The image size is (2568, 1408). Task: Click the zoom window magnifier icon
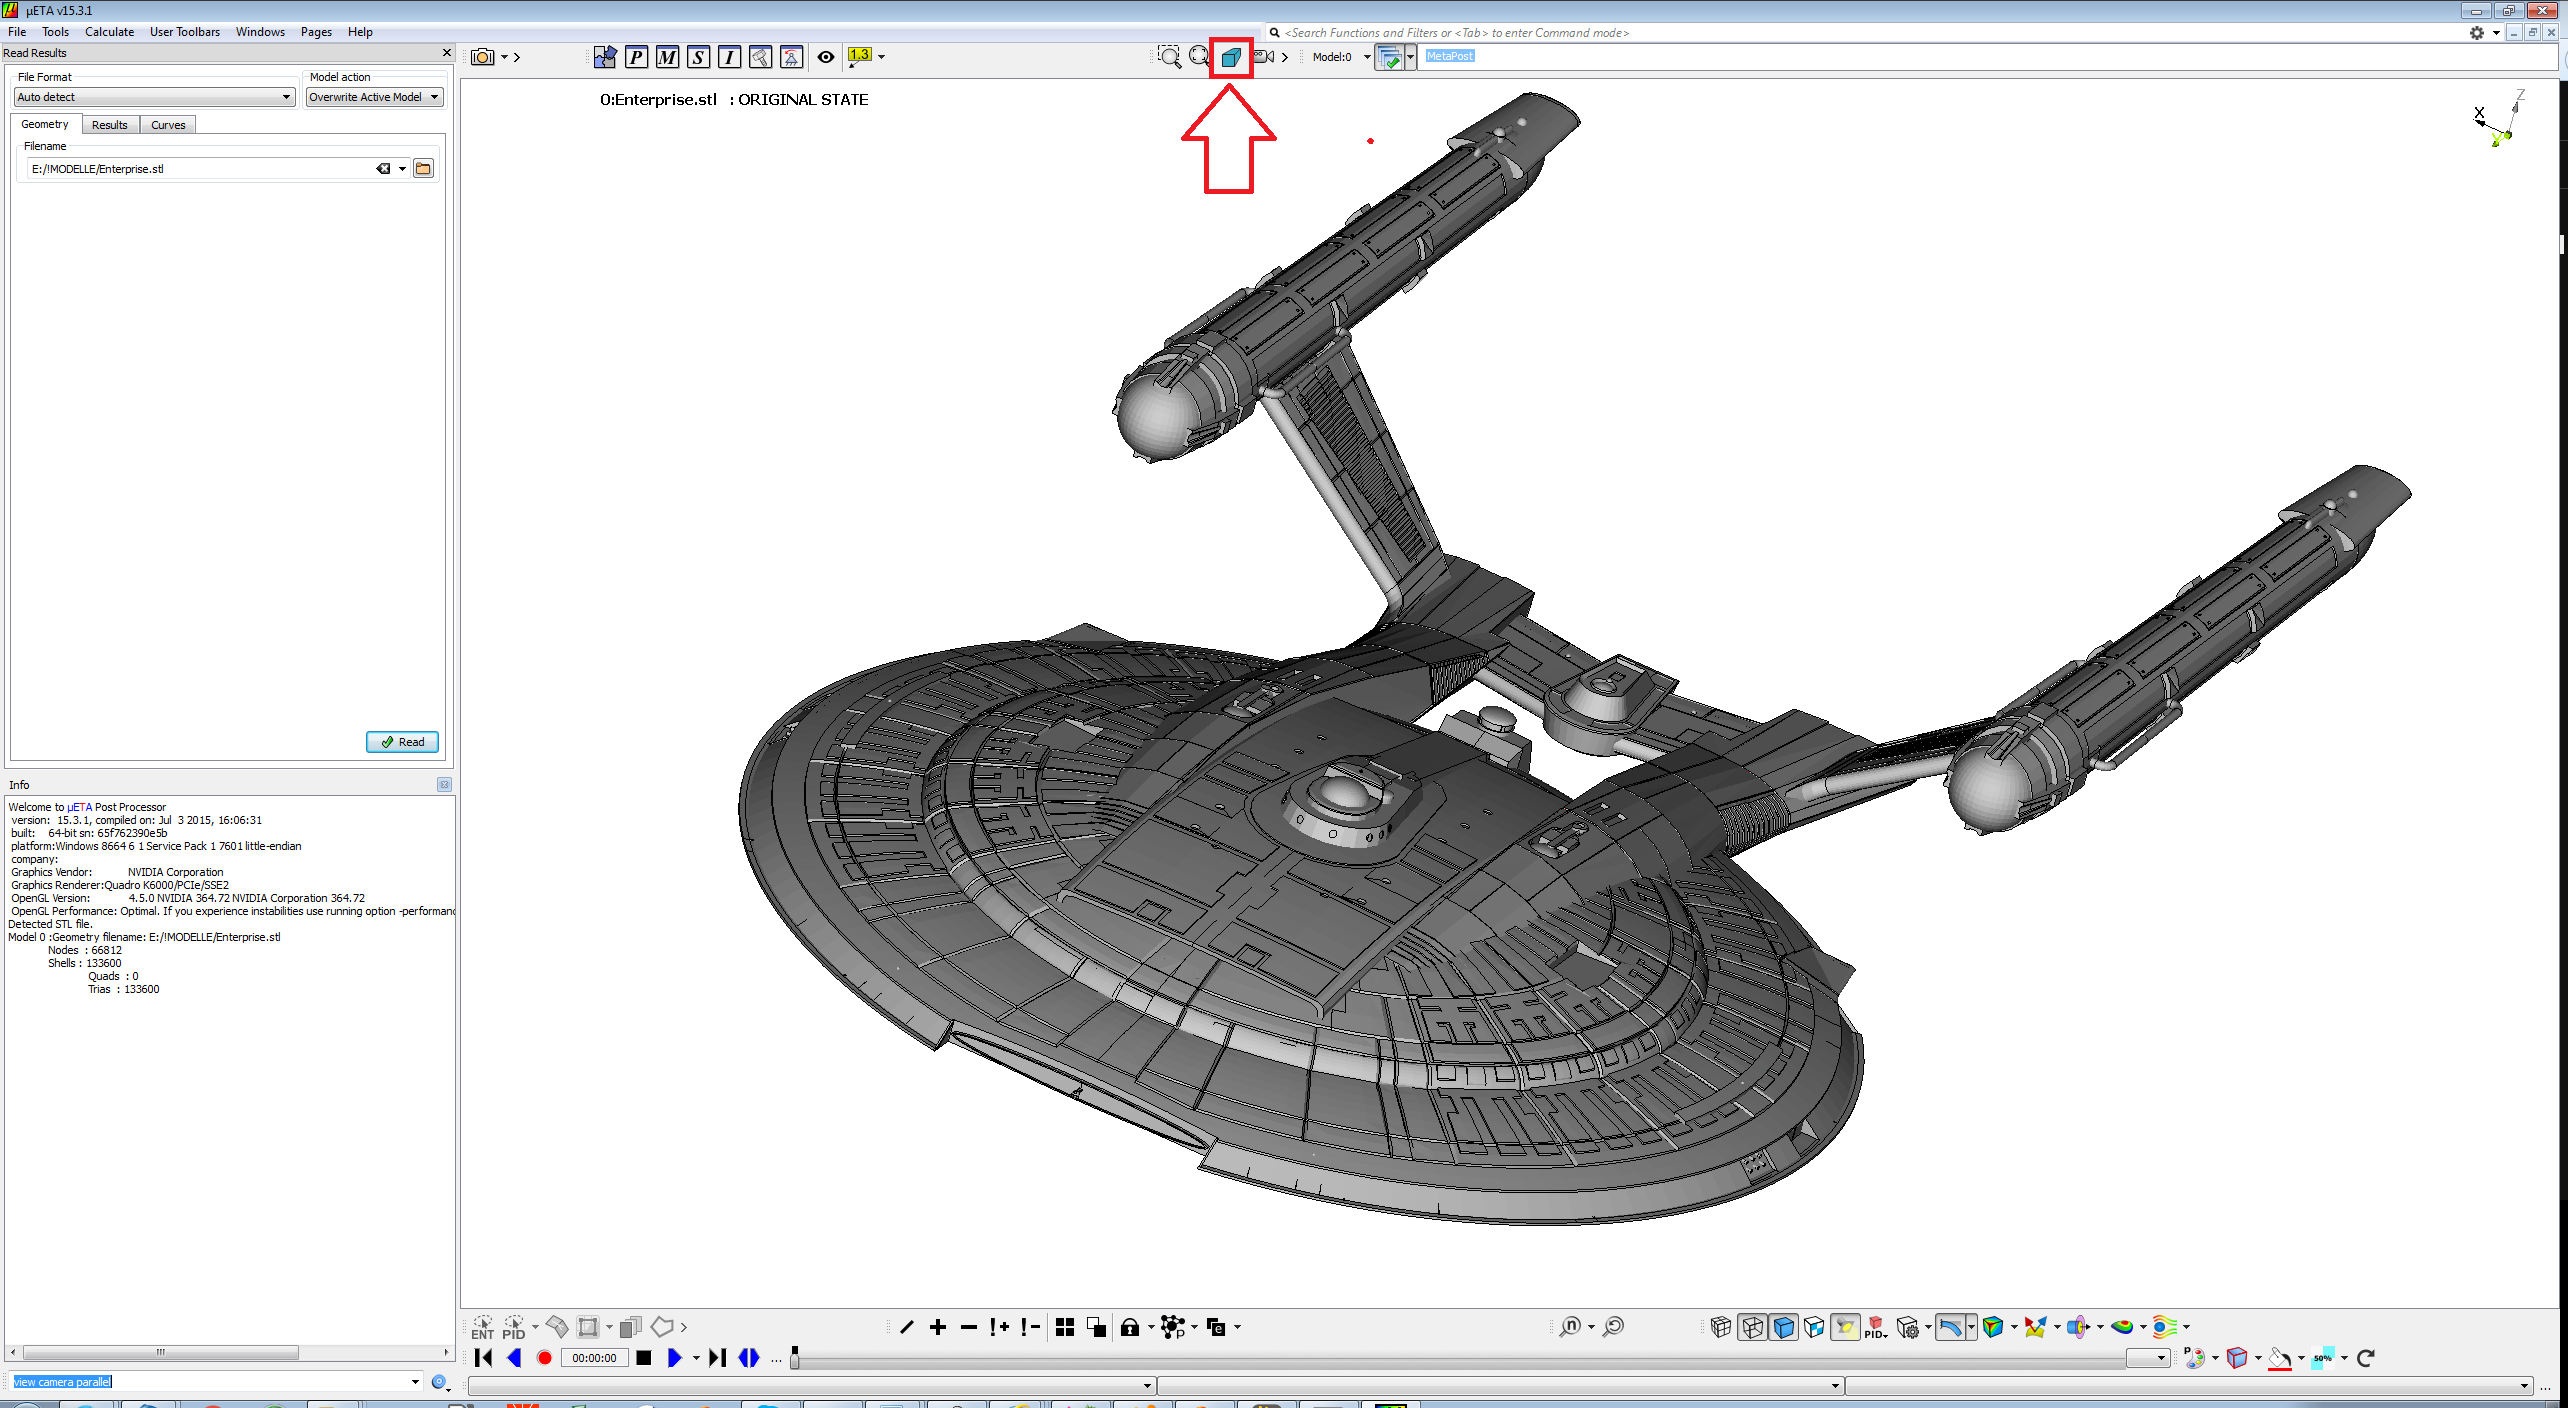pyautogui.click(x=1169, y=57)
